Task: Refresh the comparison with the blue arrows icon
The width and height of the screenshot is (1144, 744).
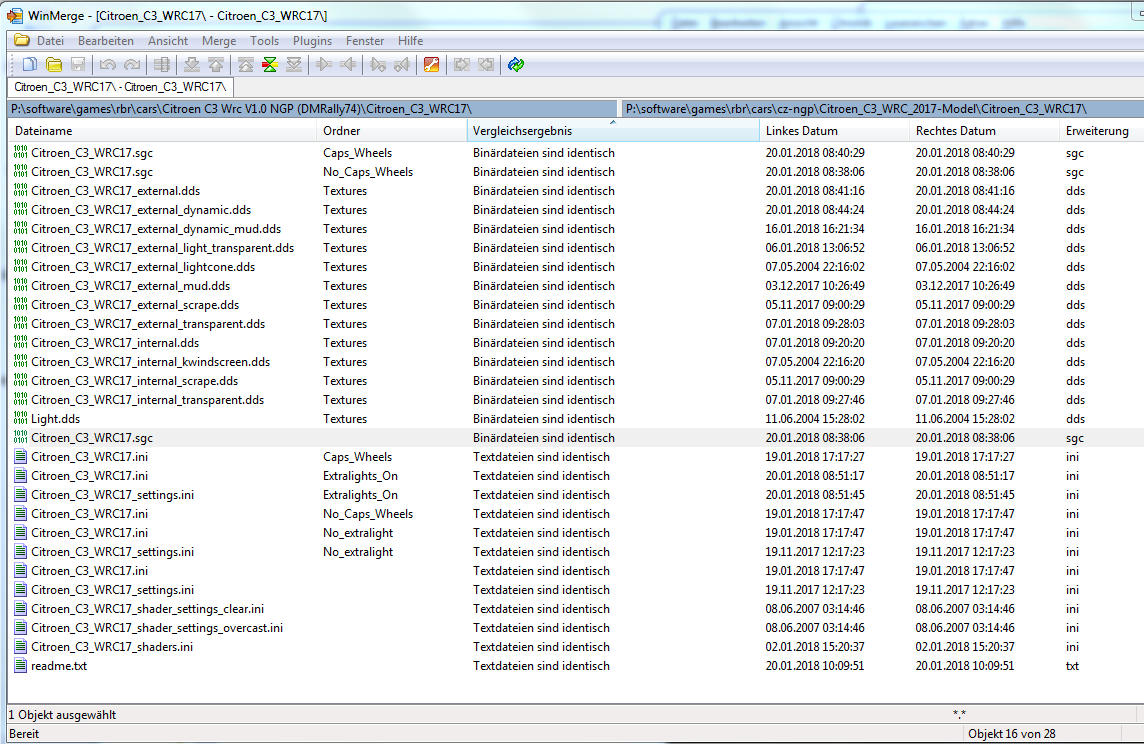Action: pyautogui.click(x=516, y=65)
